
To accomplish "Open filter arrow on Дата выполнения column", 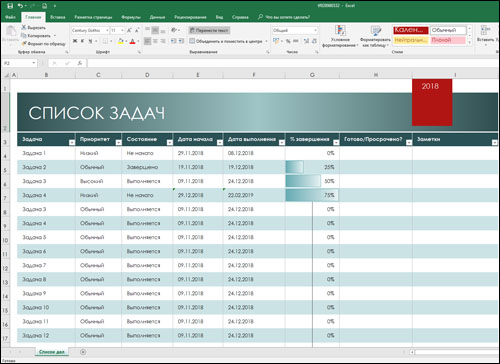I will [282, 143].
